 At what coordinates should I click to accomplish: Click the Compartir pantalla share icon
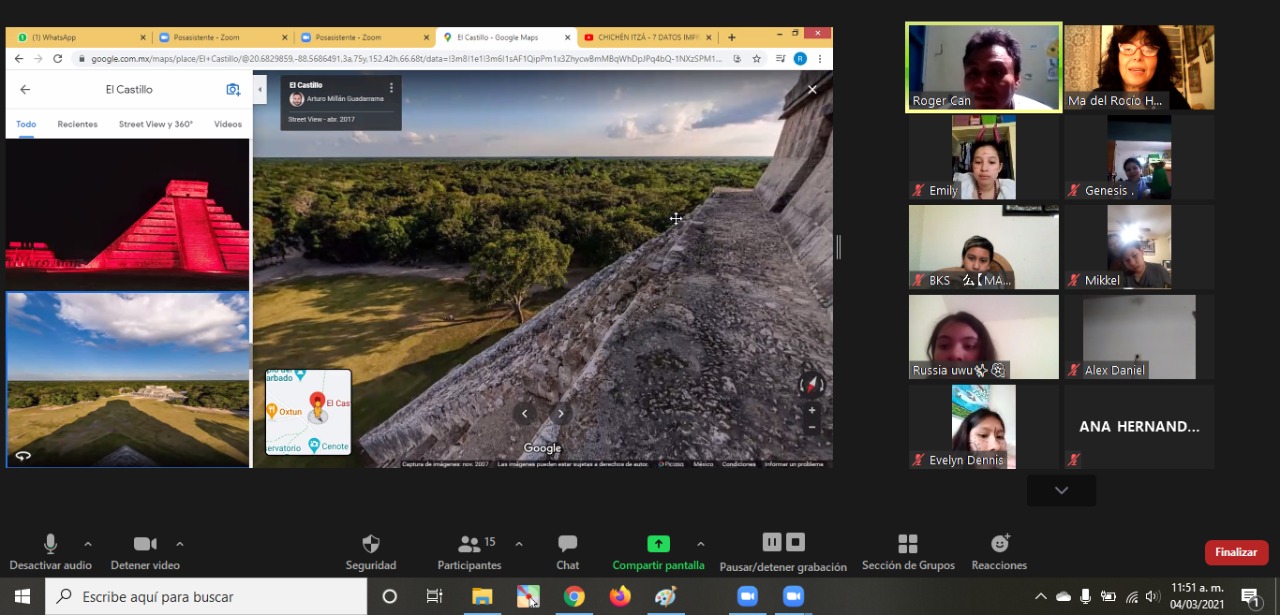coord(658,543)
